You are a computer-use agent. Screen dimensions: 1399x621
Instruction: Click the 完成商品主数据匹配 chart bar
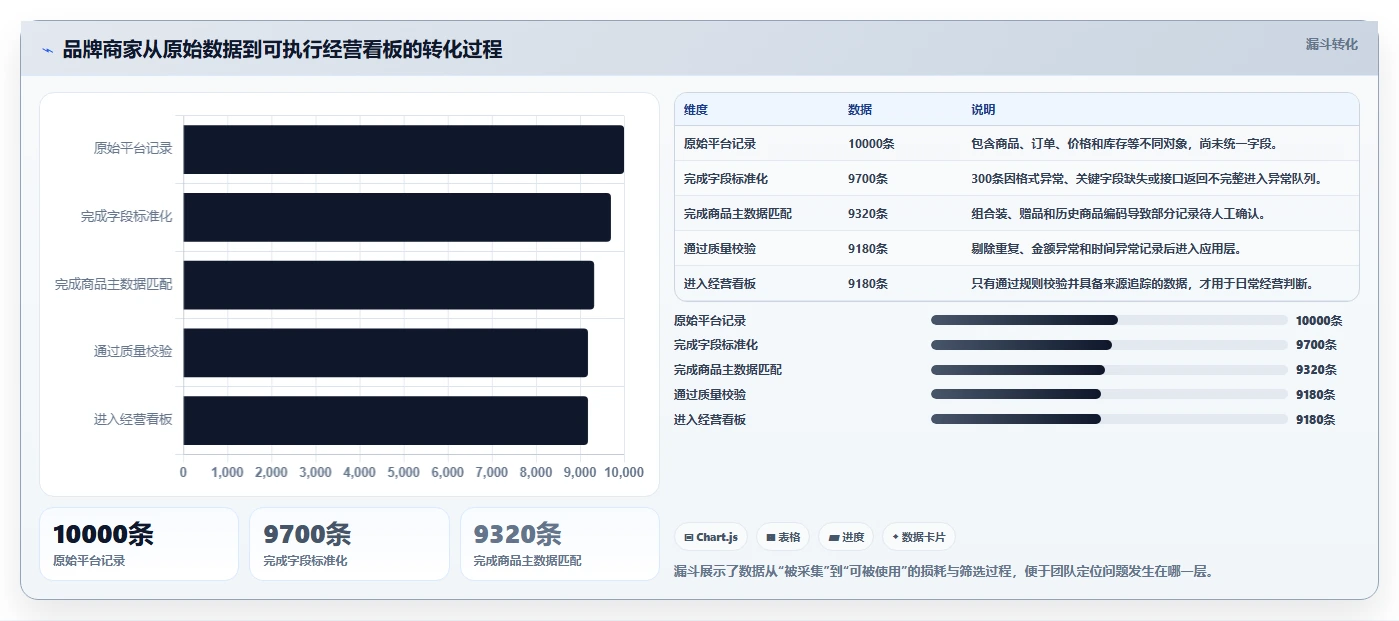click(388, 285)
